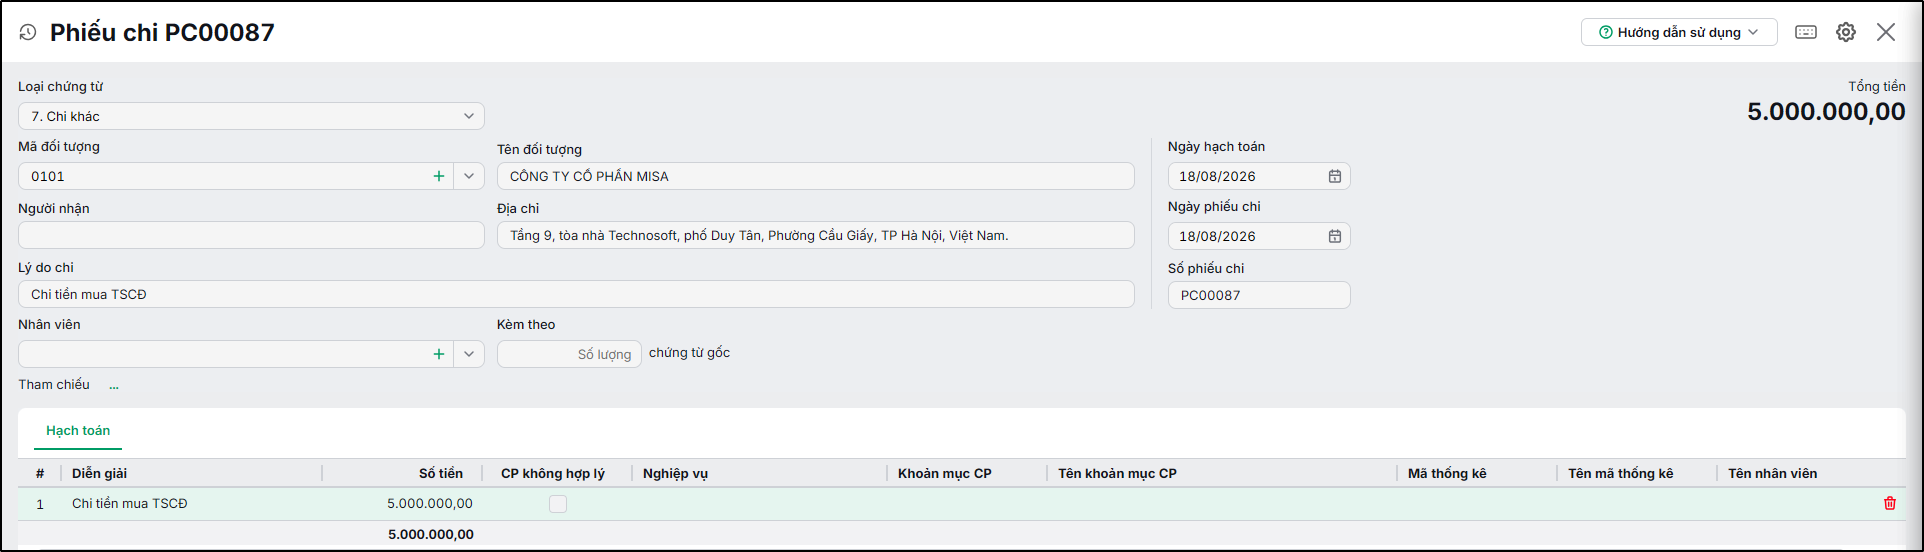Click row 1 amount 5.000.000,00 cell

(403, 504)
